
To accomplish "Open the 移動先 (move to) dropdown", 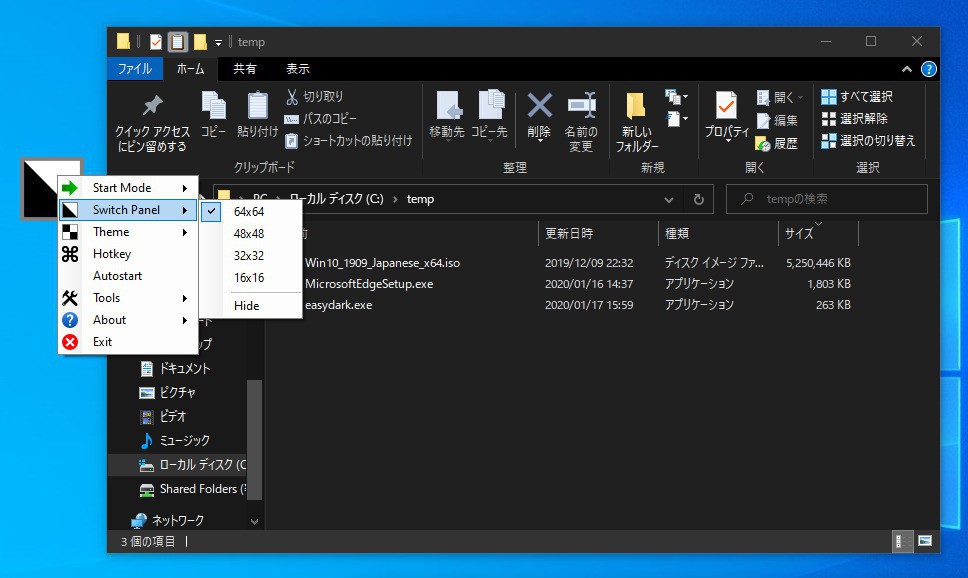I will pos(447,116).
